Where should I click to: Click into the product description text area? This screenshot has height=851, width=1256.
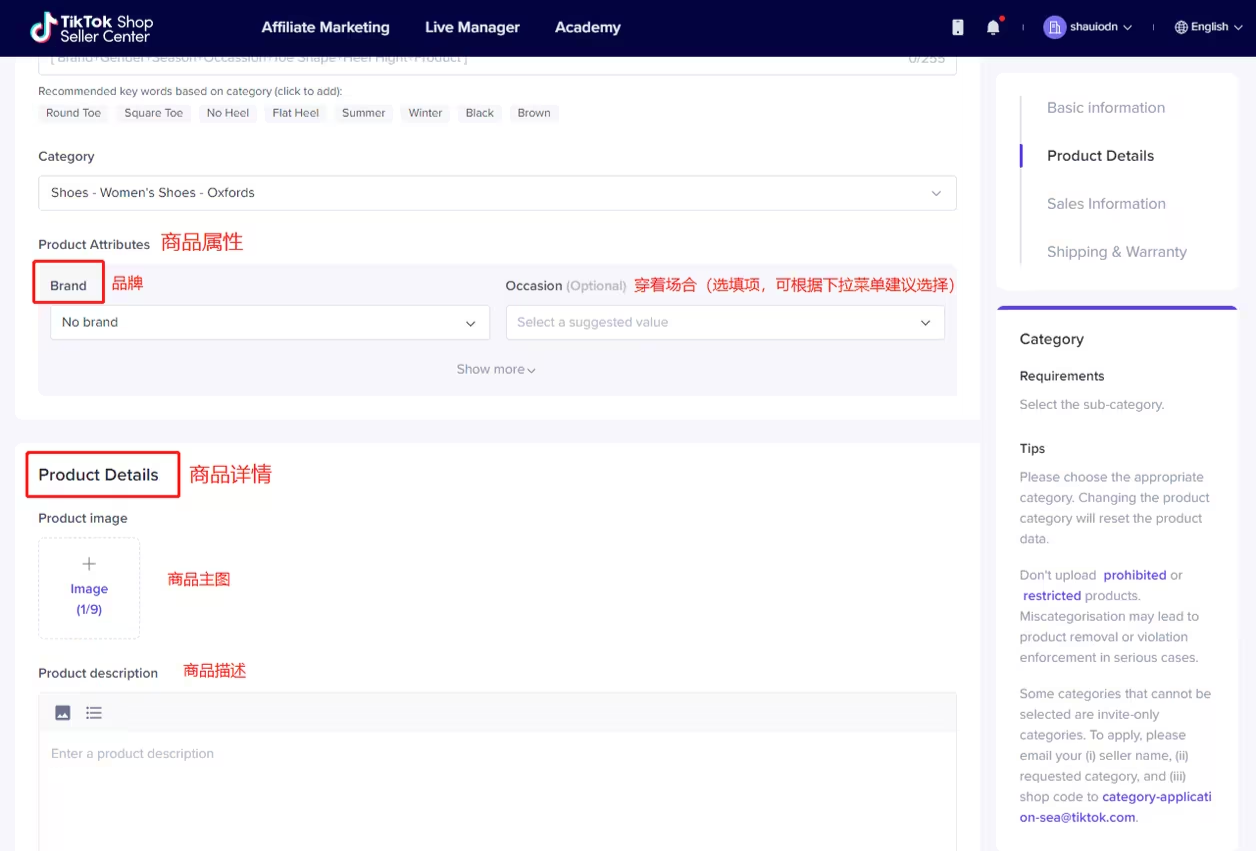(497, 790)
